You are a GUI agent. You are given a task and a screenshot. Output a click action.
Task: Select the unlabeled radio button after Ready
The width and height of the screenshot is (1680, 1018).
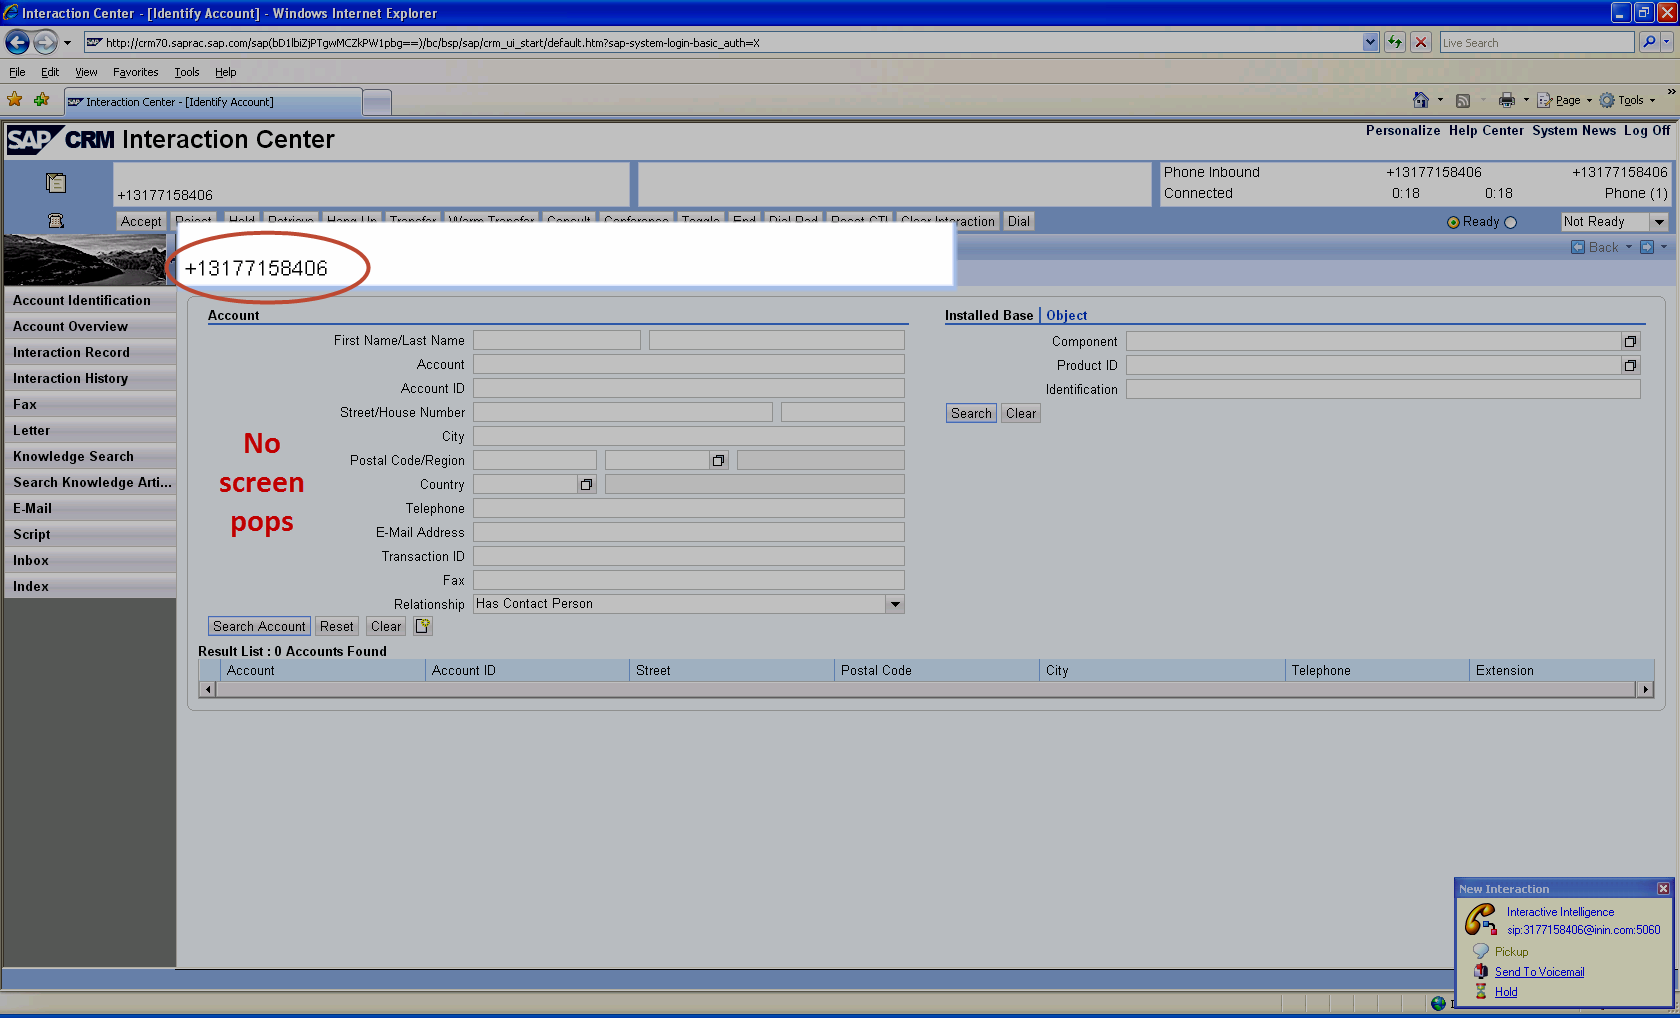(1510, 222)
